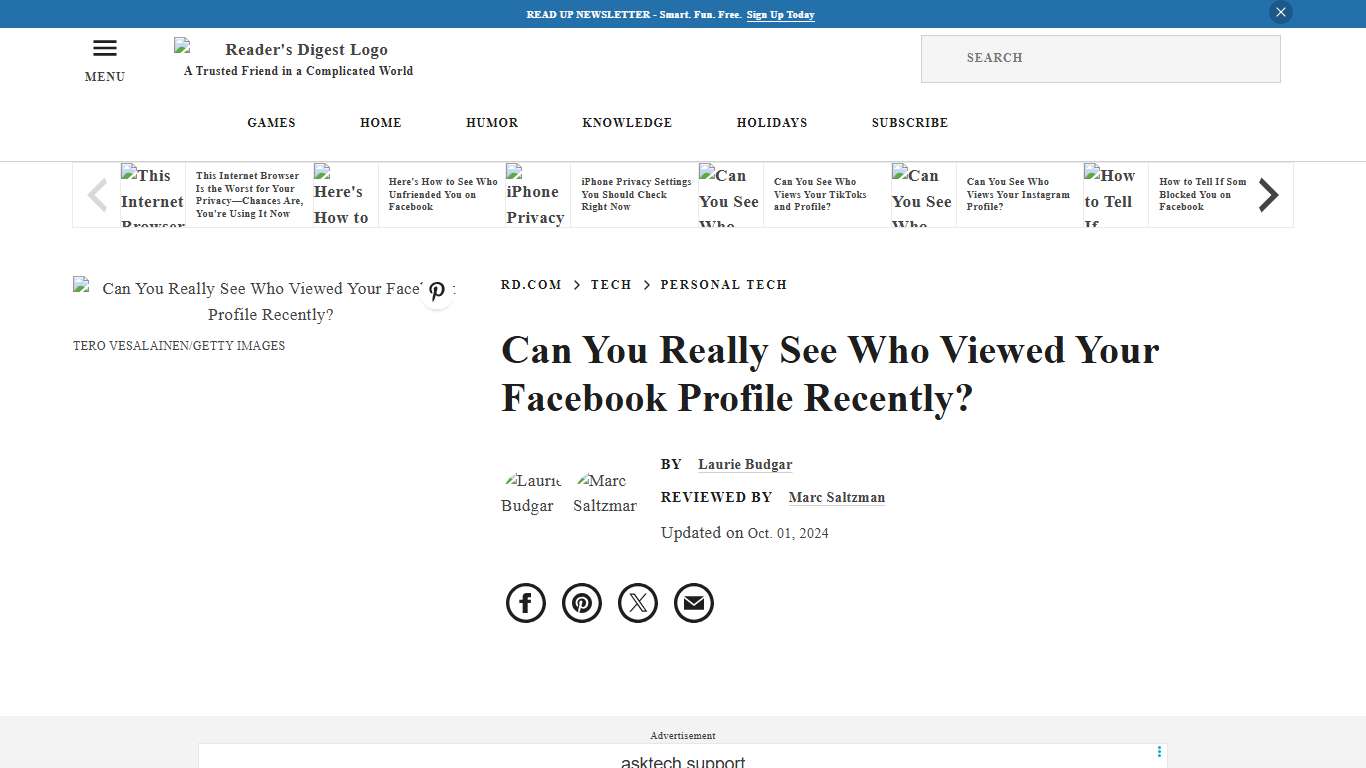Save the hero image with Pinterest button
This screenshot has height=768, width=1366.
(437, 291)
